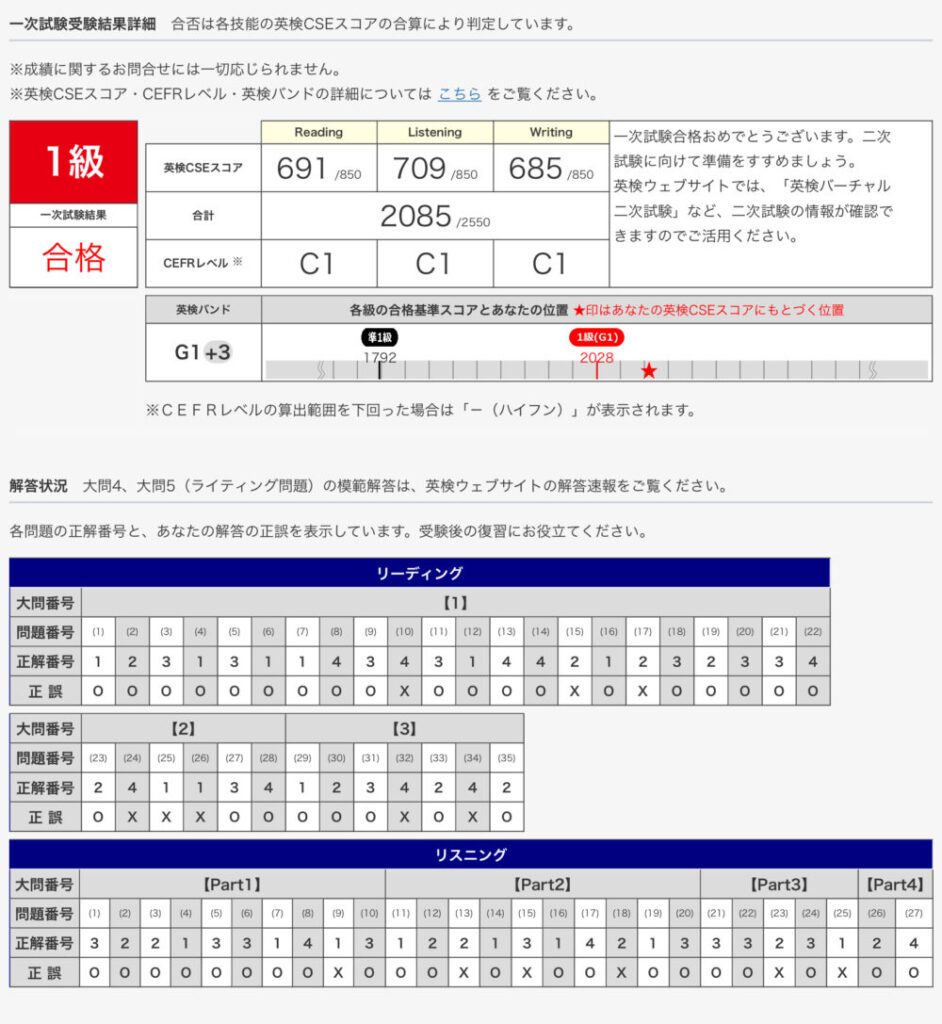Click the total score 2085
This screenshot has height=1024, width=942.
click(417, 217)
